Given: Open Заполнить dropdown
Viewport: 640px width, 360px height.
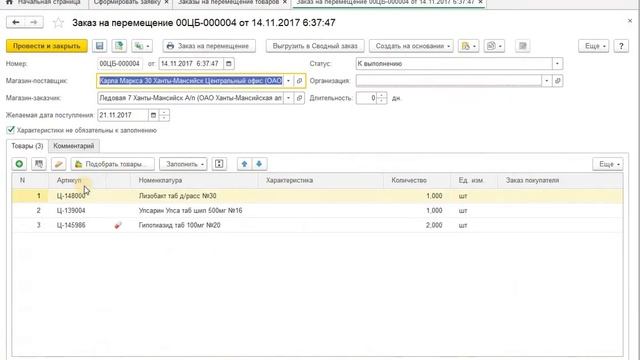Looking at the screenshot, I should tap(183, 164).
